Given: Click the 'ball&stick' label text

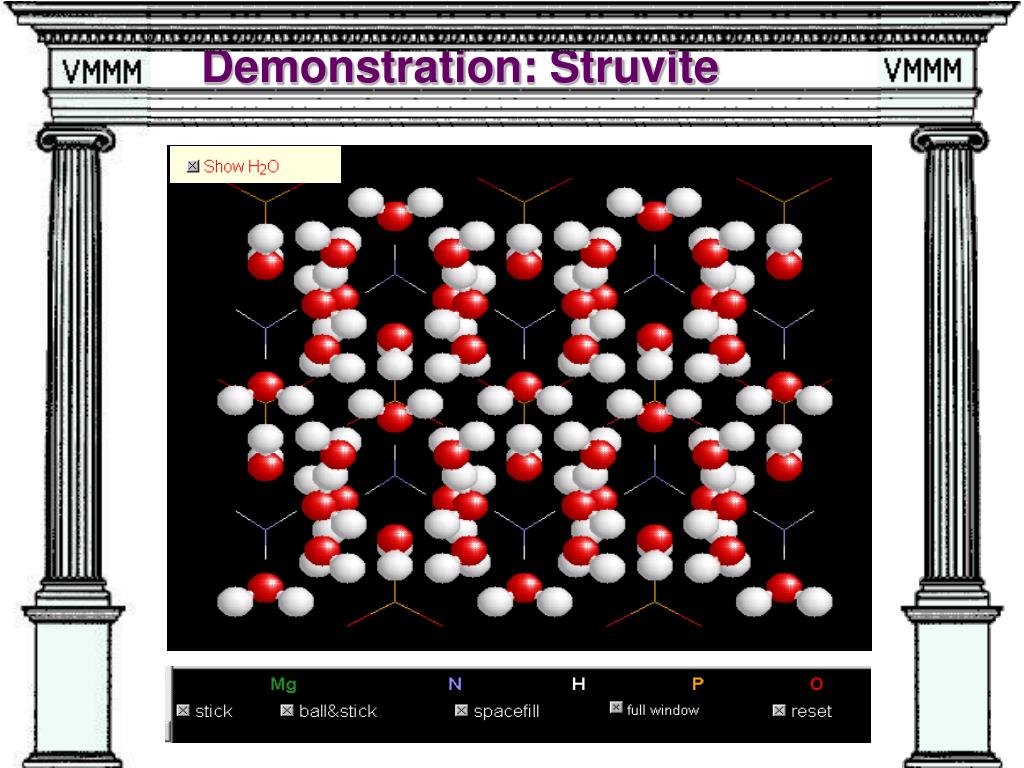Looking at the screenshot, I should click(338, 711).
